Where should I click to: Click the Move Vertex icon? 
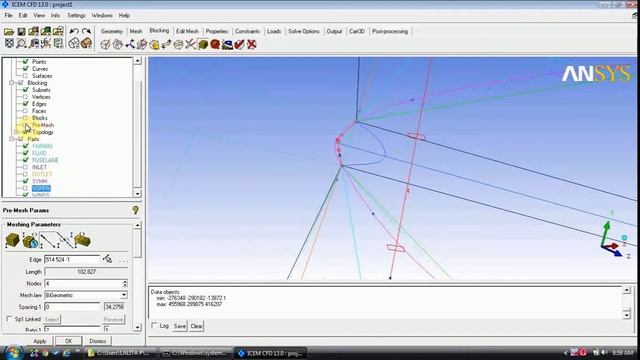(x=166, y=44)
